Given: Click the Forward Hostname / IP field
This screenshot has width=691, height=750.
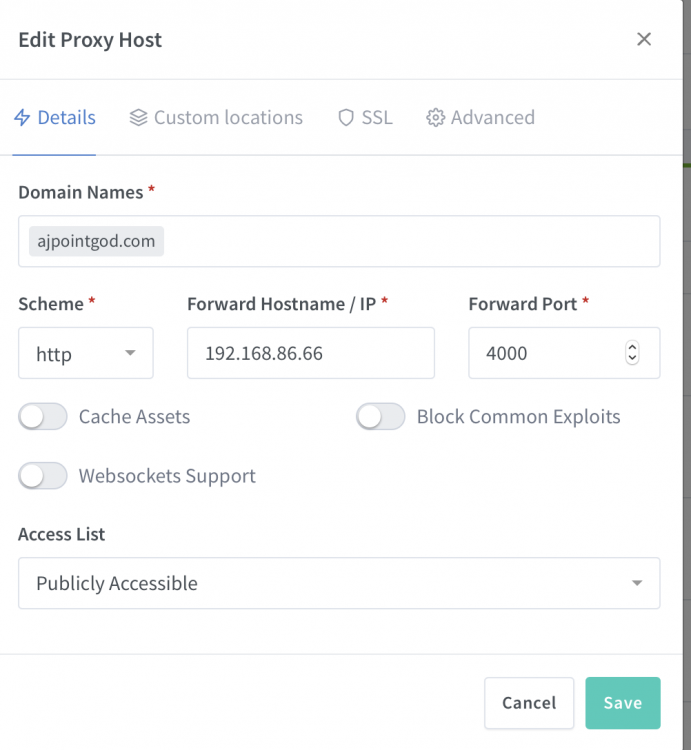Looking at the screenshot, I should click(311, 353).
